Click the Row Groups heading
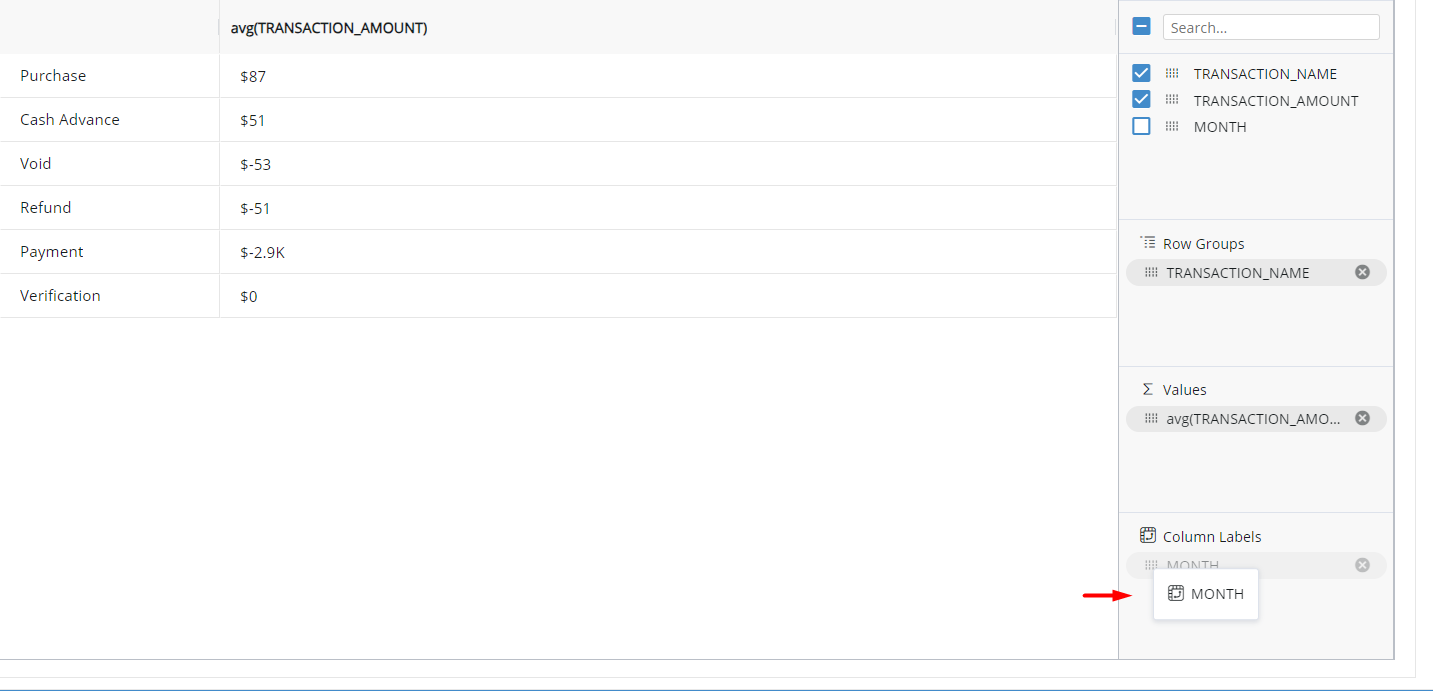Image resolution: width=1433 pixels, height=691 pixels. (1204, 243)
